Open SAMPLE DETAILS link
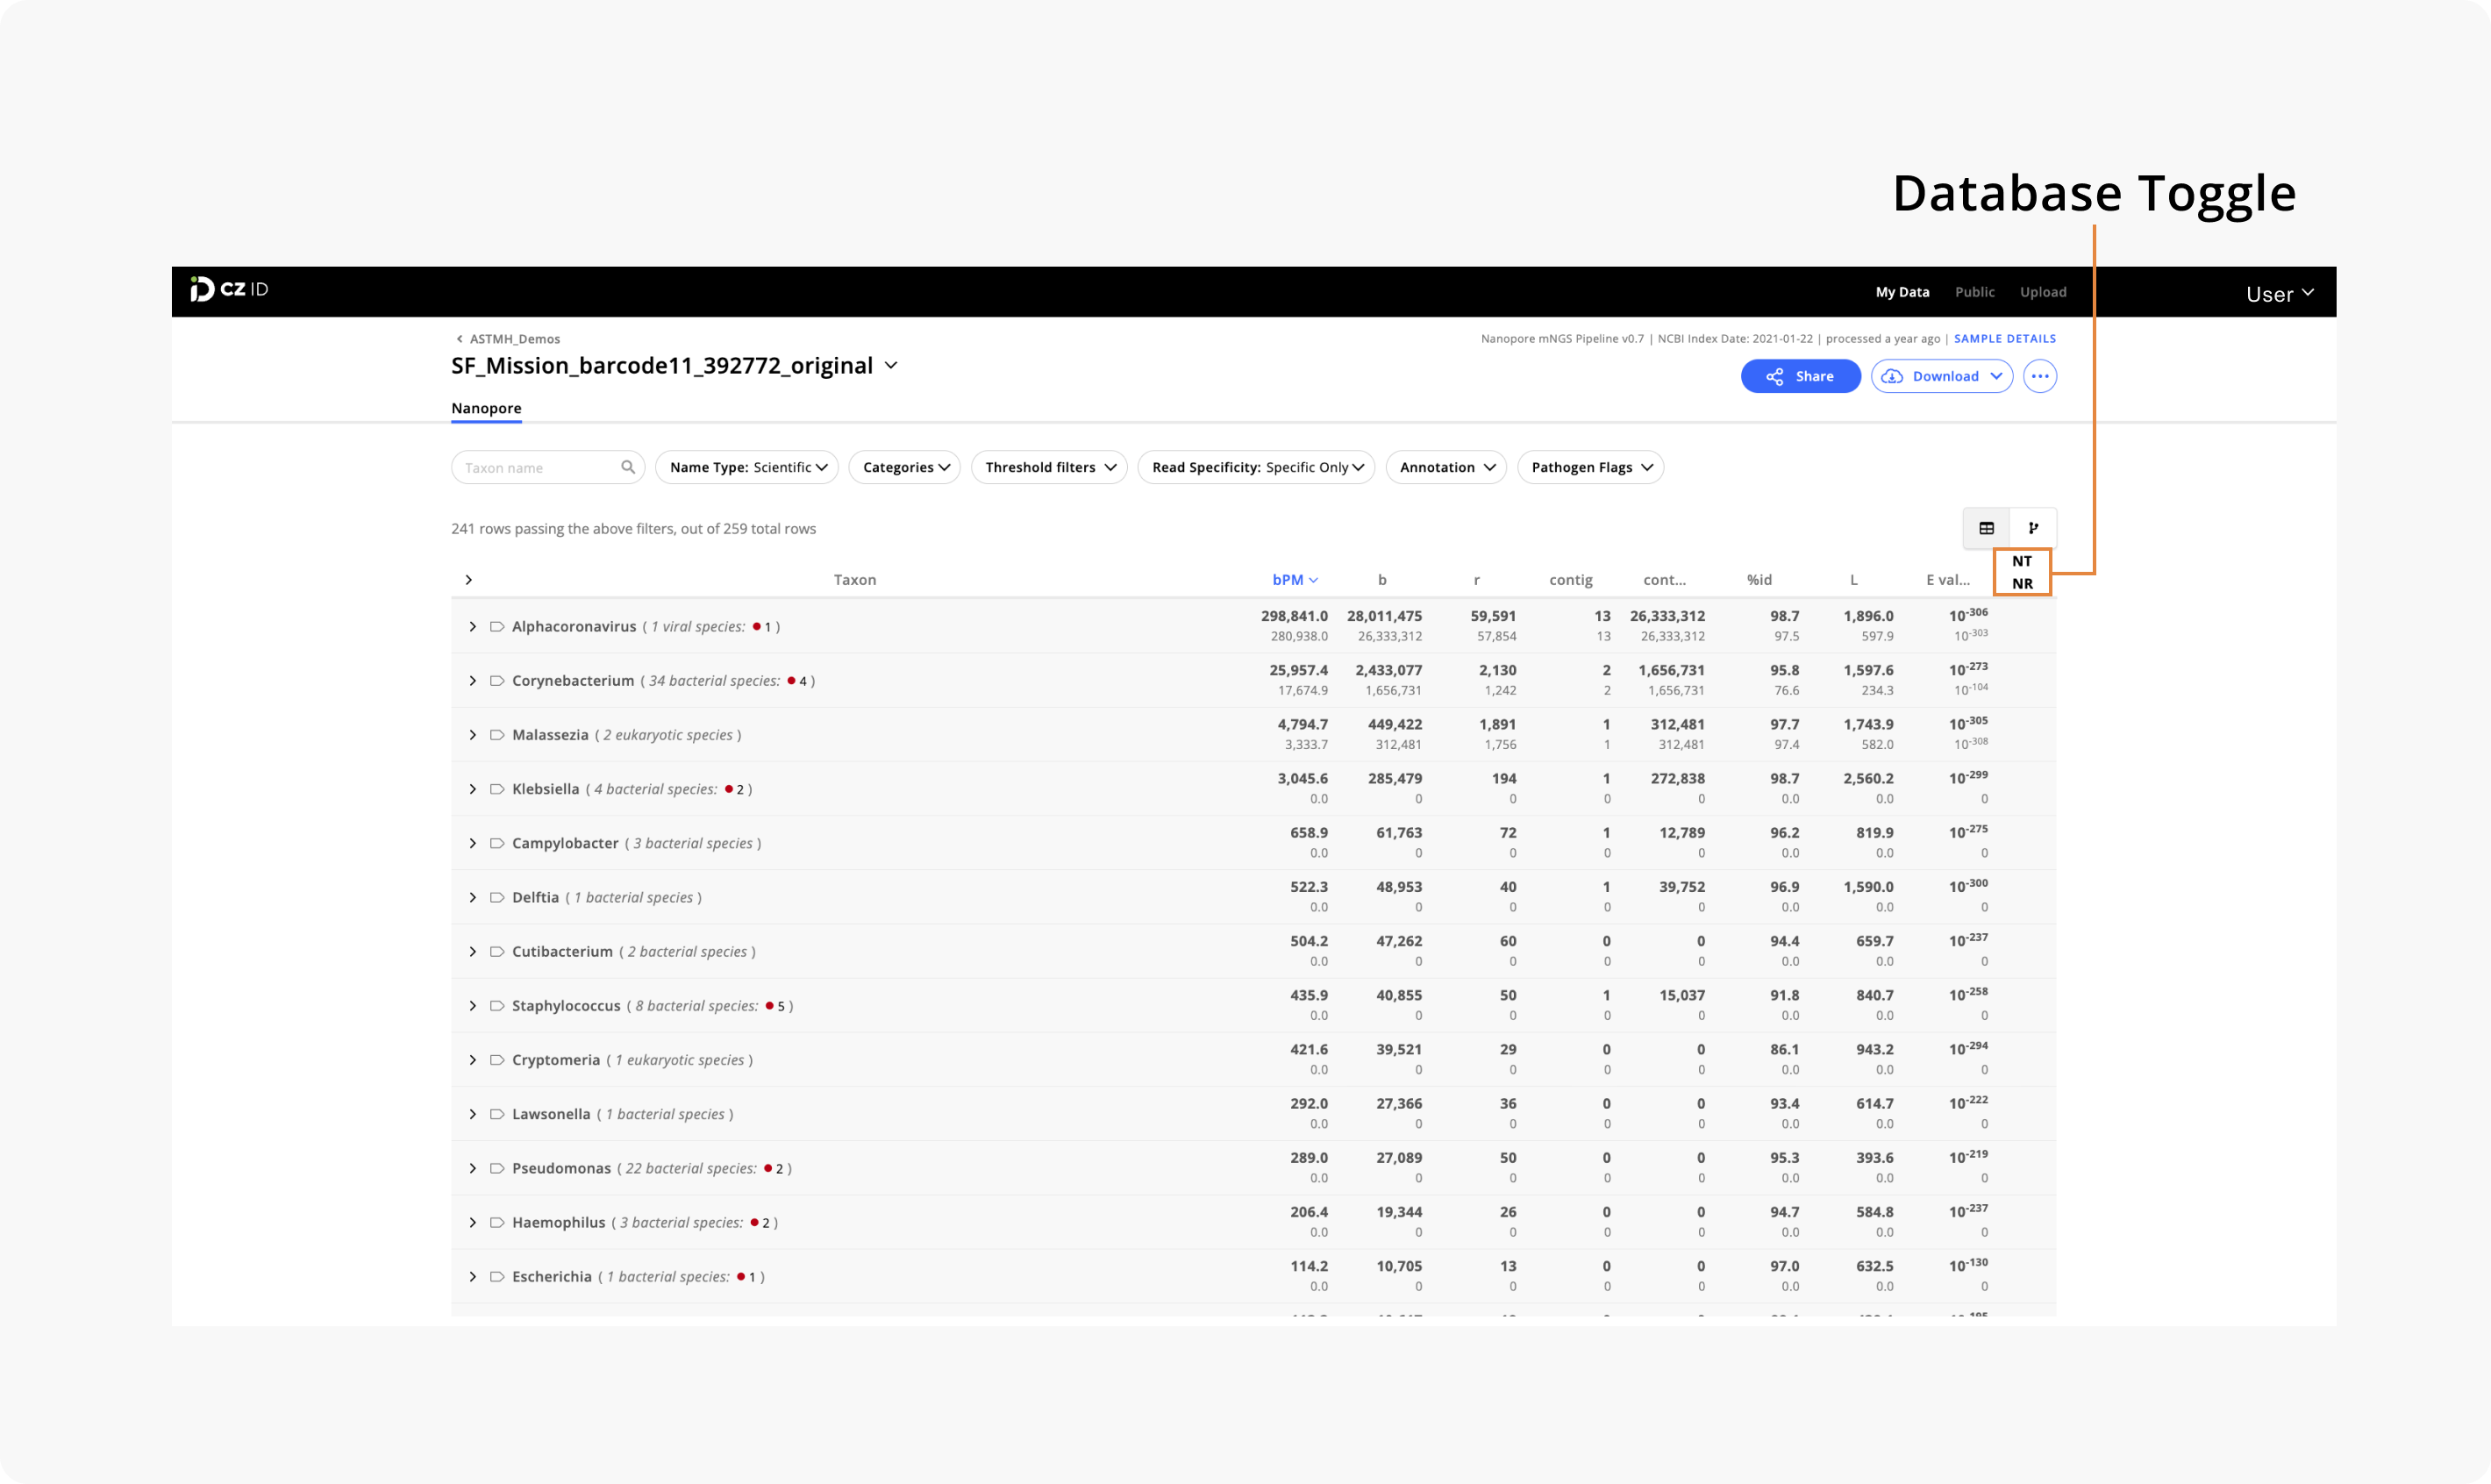 pyautogui.click(x=2004, y=339)
